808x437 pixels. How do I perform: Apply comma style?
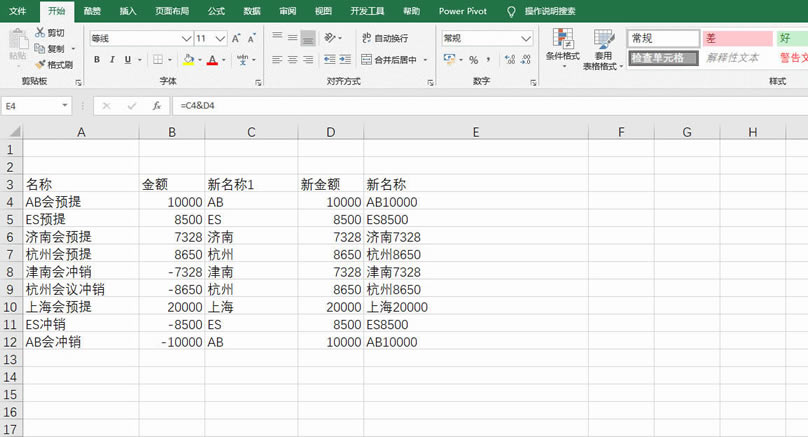tap(488, 60)
